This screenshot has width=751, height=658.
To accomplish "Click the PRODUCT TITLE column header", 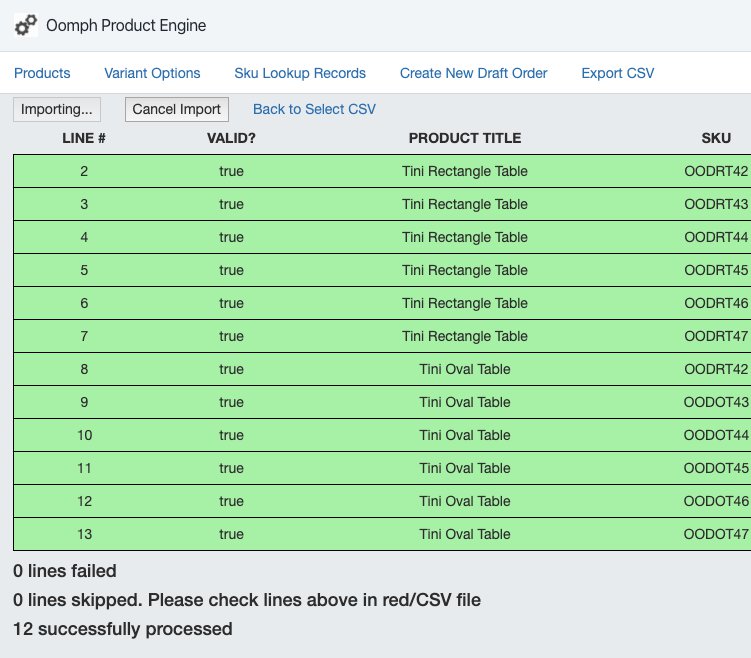I will click(x=465, y=138).
